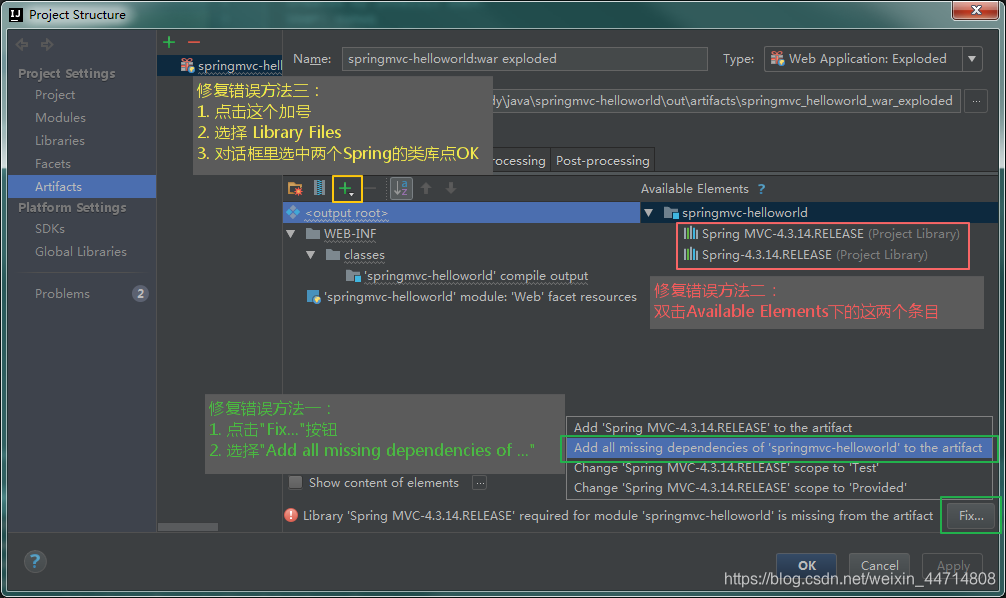
Task: Click the forward navigation arrow
Action: click(47, 44)
